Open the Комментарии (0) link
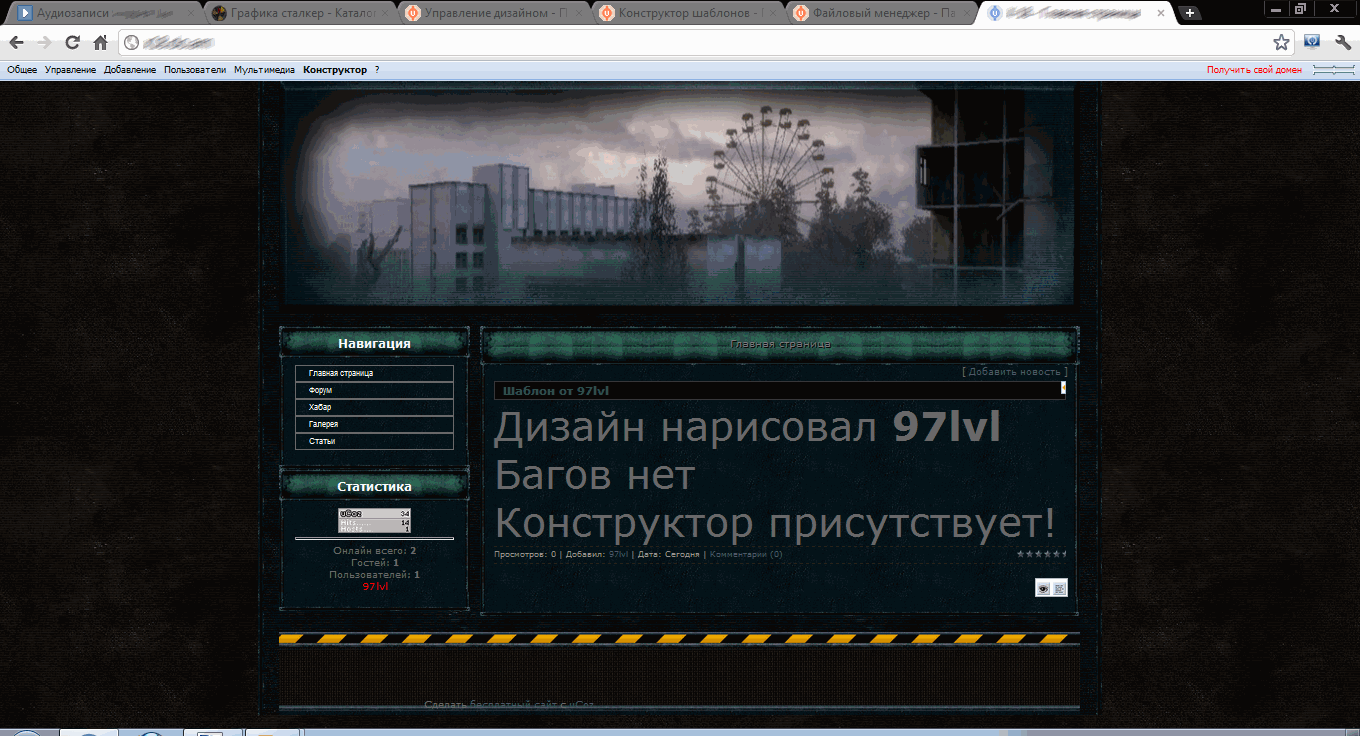1360x736 pixels. (x=746, y=554)
